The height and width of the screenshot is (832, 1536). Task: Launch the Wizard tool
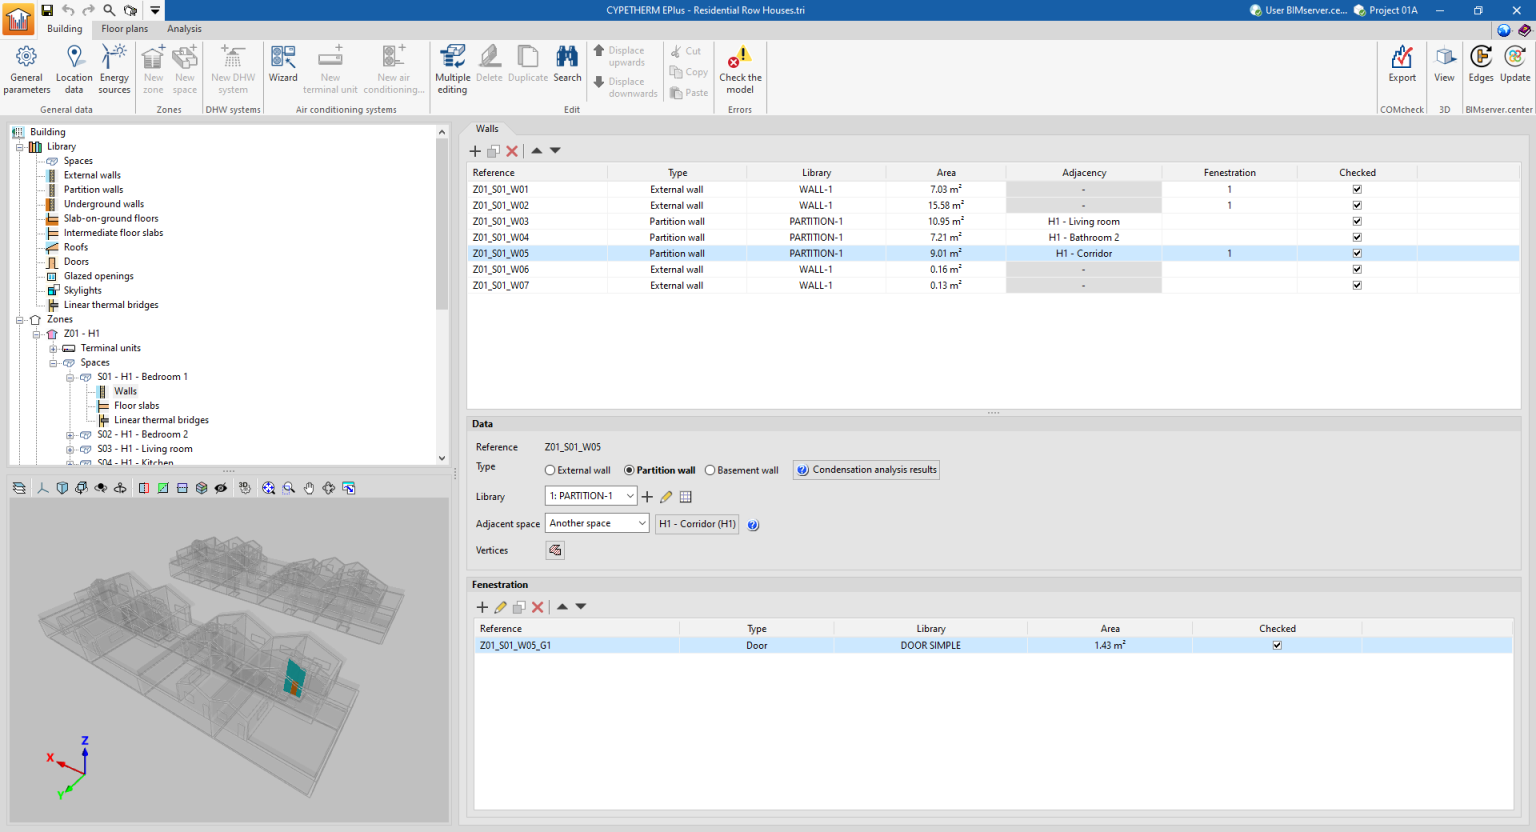tap(283, 64)
